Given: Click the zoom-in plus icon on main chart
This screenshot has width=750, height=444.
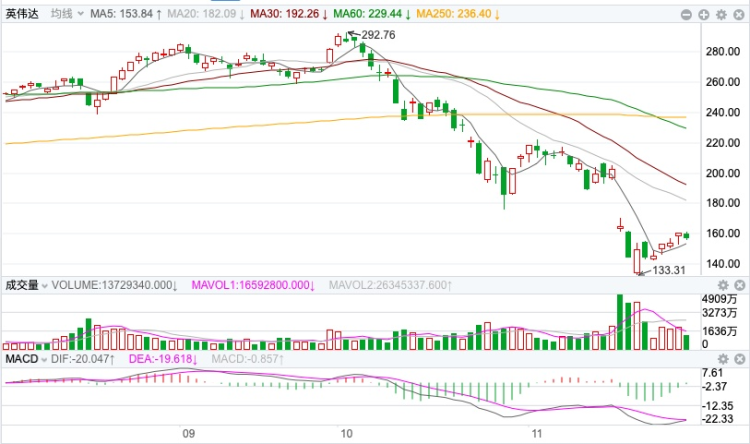Looking at the screenshot, I should (704, 15).
